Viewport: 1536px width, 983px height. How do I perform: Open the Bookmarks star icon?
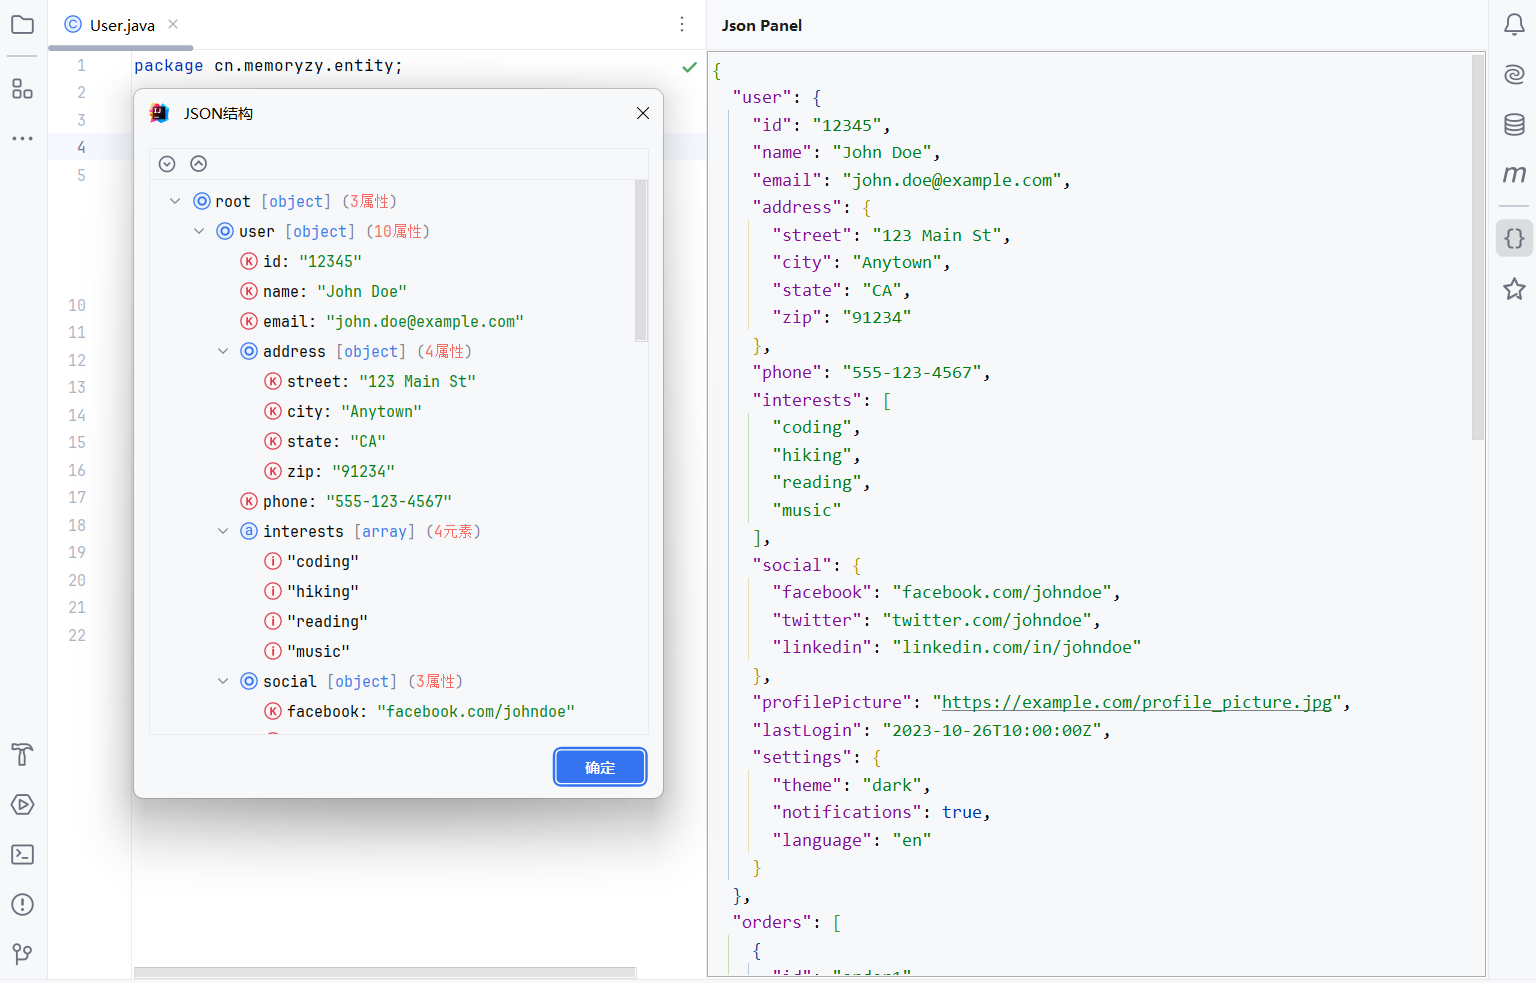click(1514, 289)
